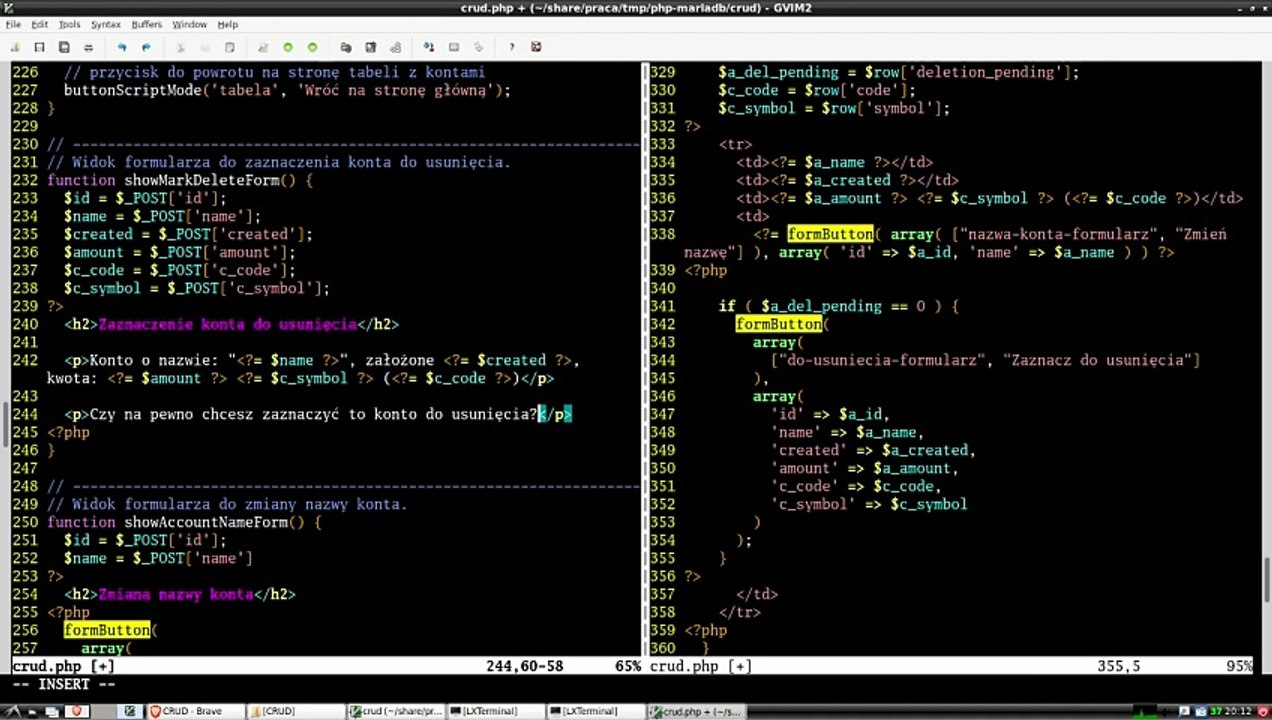Click the Save session toolbar icon
Screen dimensions: 1272x720
[370, 47]
